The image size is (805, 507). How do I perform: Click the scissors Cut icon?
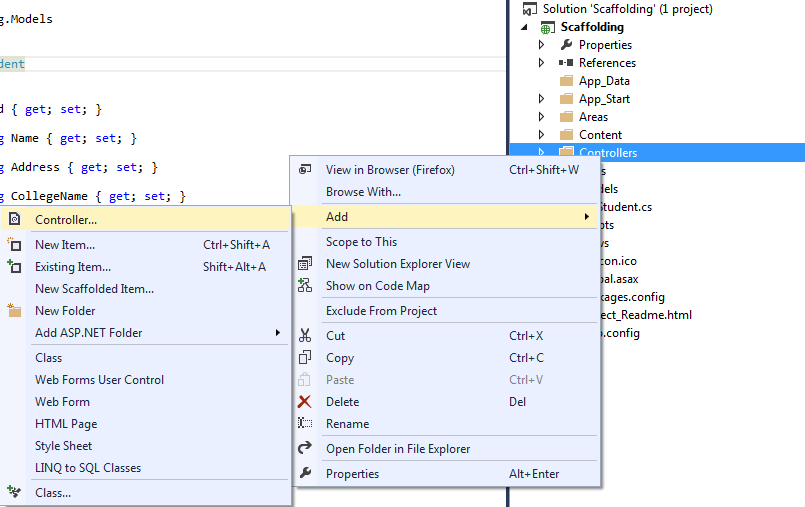[x=305, y=336]
